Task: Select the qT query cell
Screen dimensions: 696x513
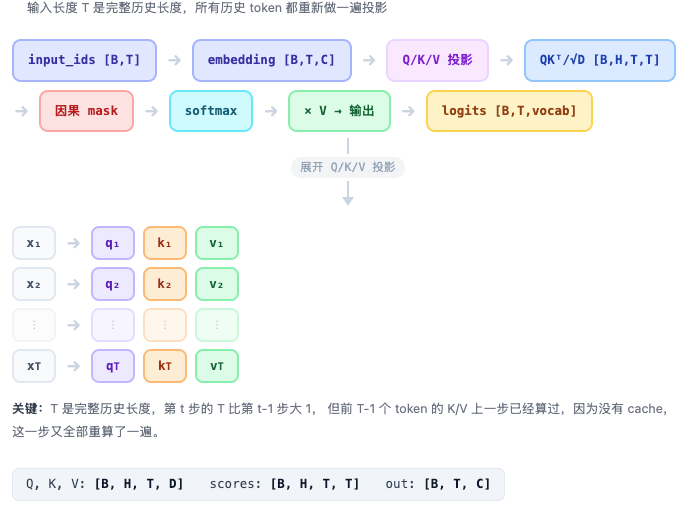Action: point(113,366)
